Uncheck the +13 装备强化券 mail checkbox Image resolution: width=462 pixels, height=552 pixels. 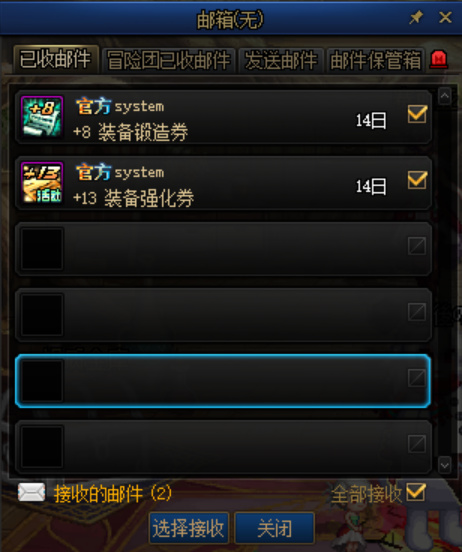coord(417,180)
